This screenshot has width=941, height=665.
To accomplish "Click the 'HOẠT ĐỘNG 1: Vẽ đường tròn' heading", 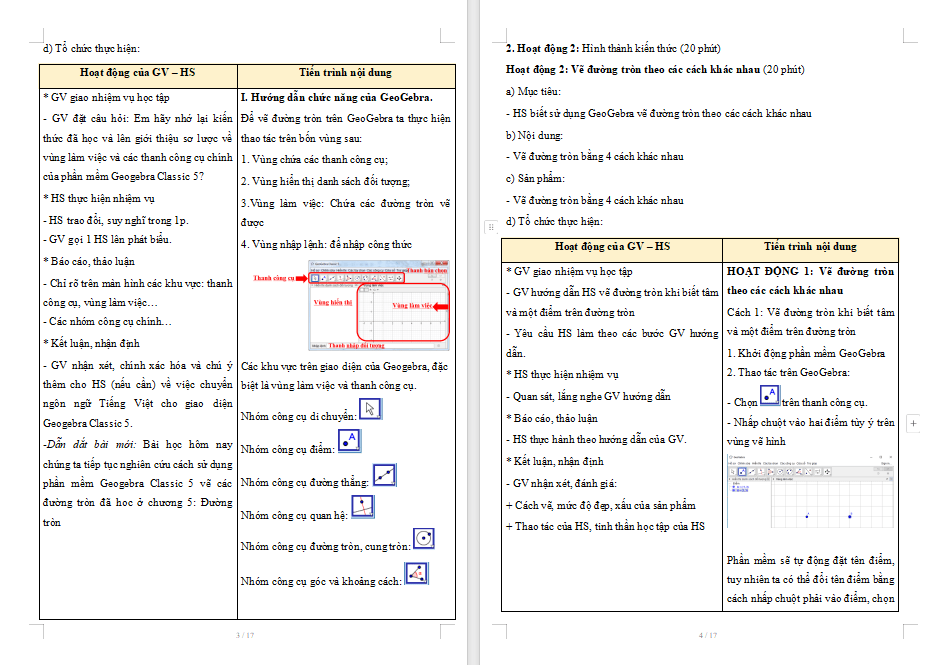I will click(810, 272).
